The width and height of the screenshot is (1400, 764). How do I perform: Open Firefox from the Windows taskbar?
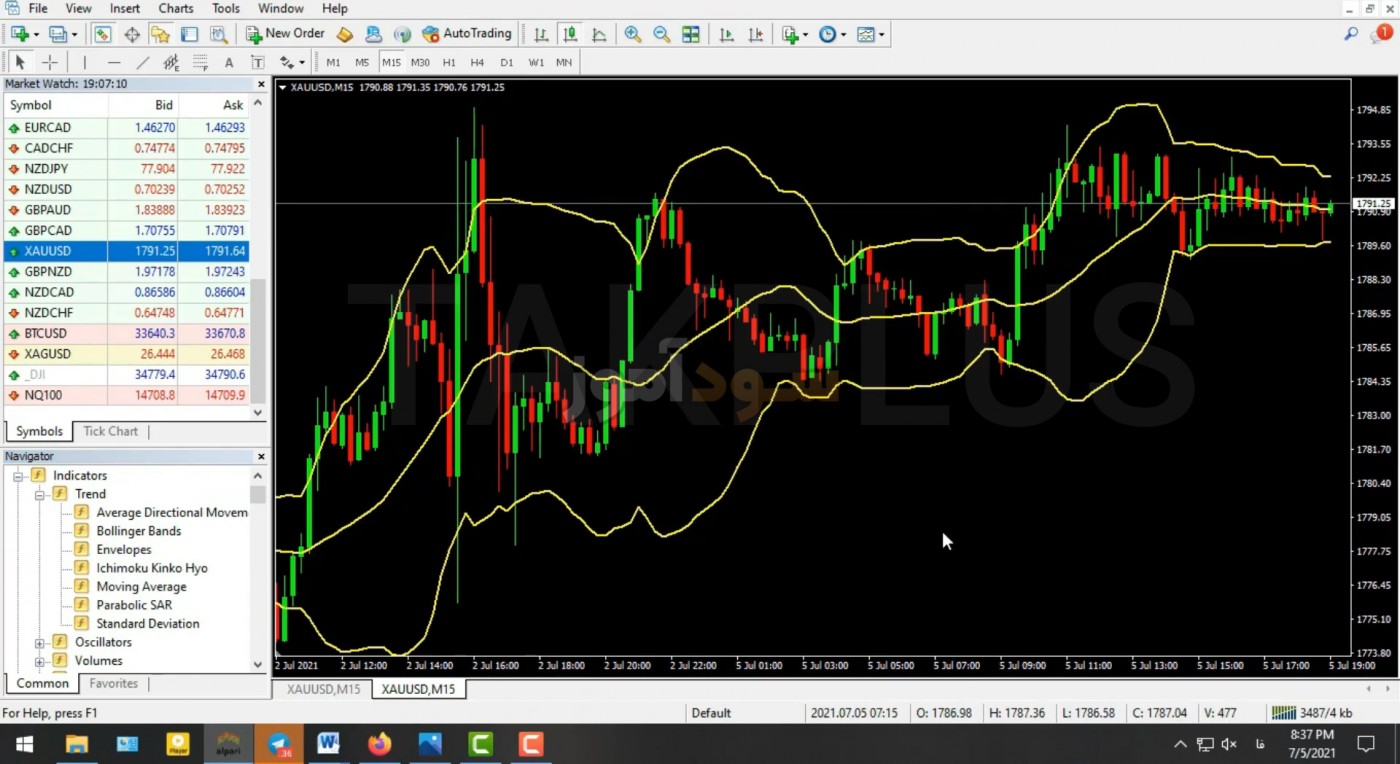tap(380, 744)
